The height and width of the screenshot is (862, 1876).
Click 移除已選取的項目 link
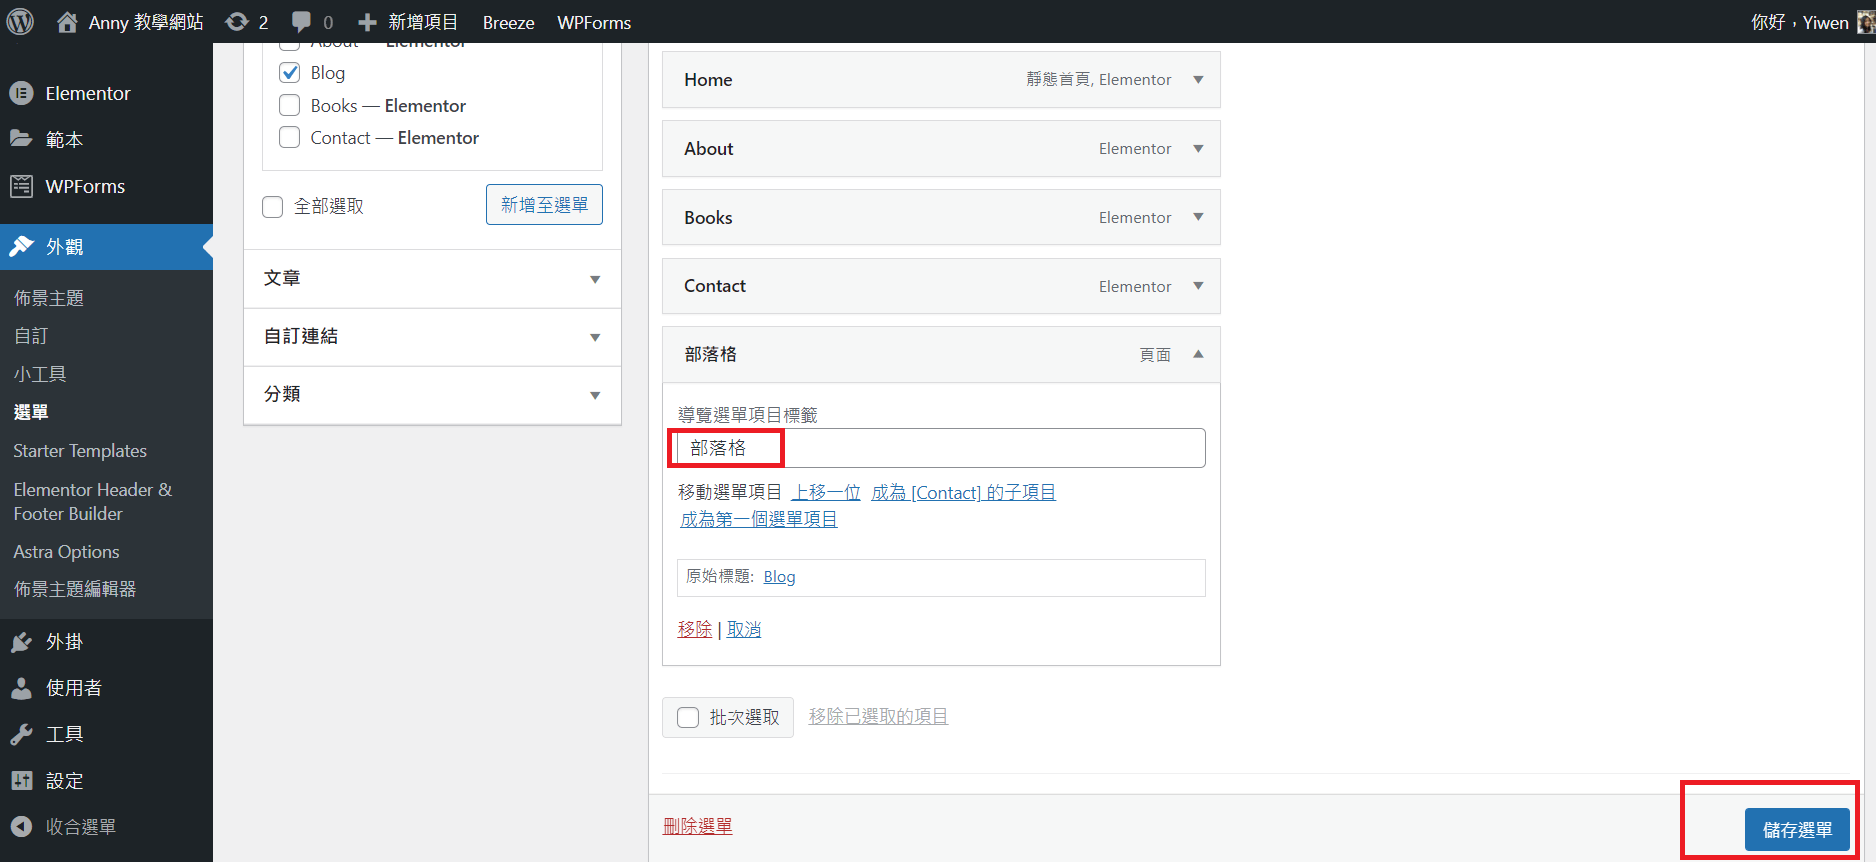878,716
